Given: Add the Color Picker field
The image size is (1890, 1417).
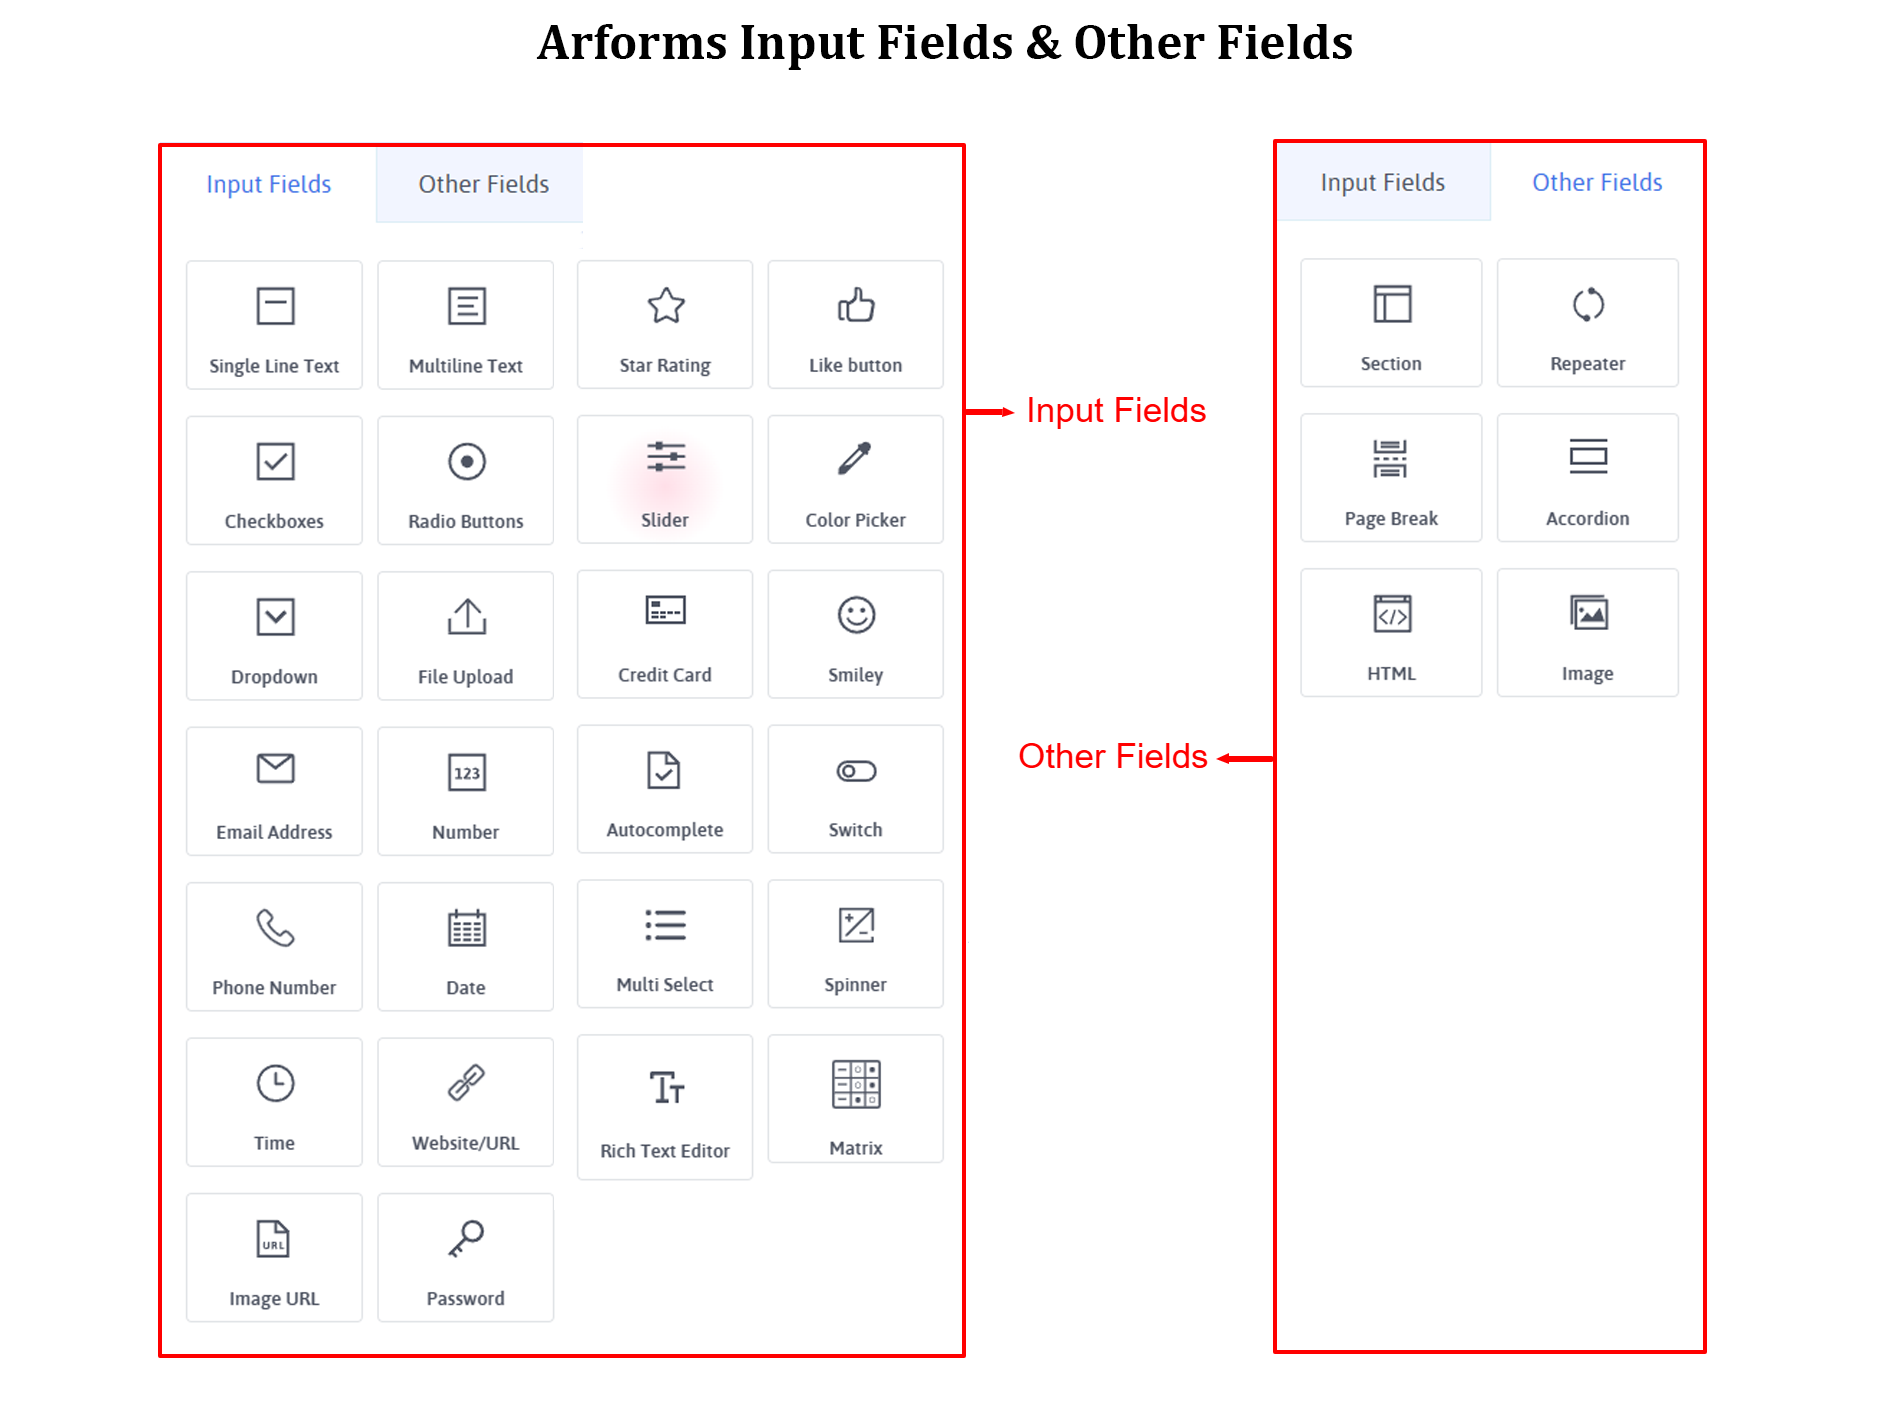Looking at the screenshot, I should coord(855,479).
